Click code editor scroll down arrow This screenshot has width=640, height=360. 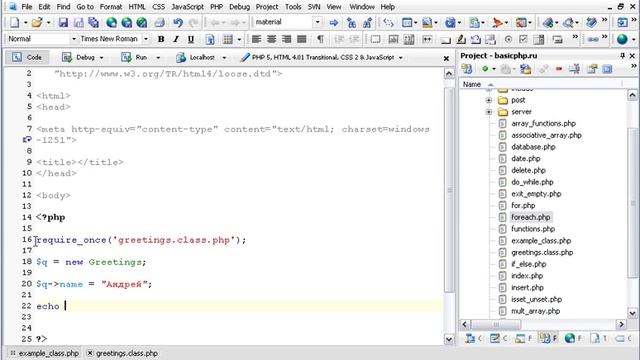449,339
